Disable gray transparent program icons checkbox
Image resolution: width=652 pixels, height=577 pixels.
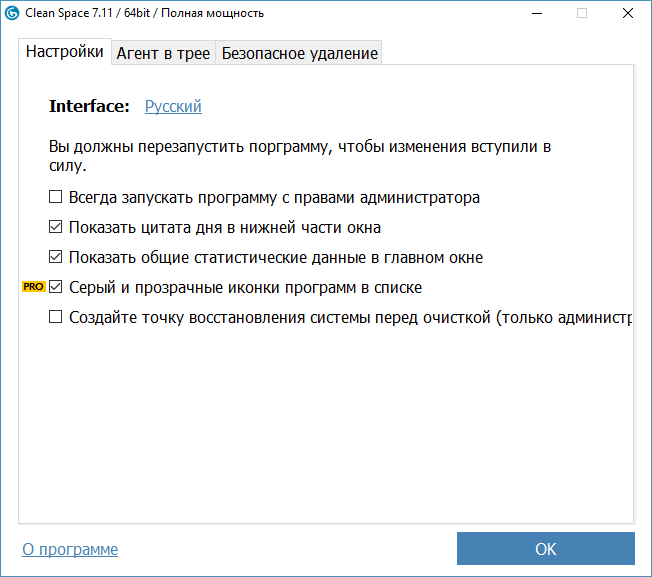point(56,287)
